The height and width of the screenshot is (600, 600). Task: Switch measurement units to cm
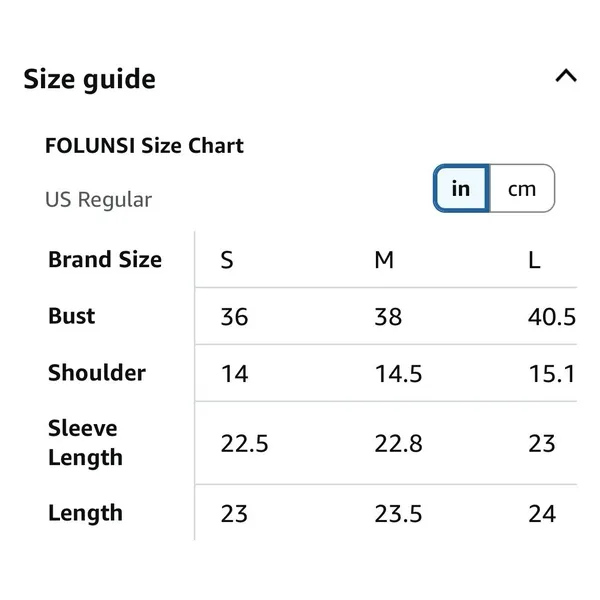click(x=522, y=188)
